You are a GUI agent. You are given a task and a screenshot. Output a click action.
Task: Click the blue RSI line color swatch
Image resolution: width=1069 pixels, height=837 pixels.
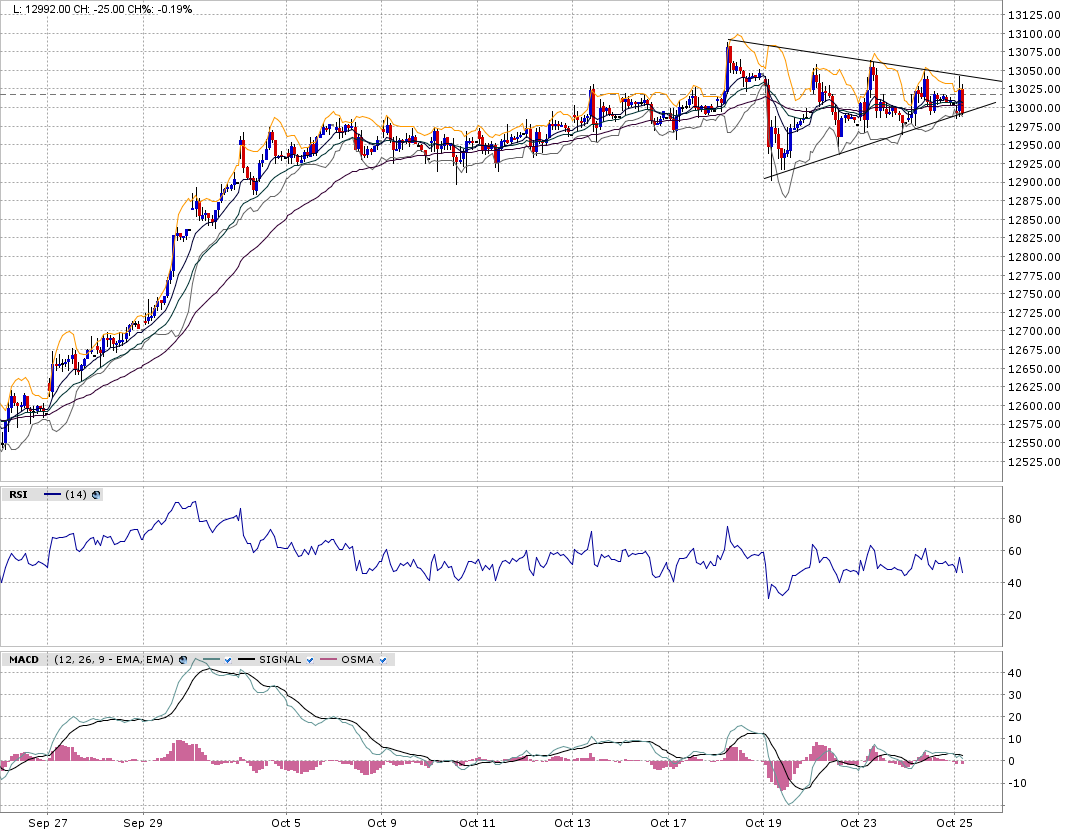click(52, 495)
